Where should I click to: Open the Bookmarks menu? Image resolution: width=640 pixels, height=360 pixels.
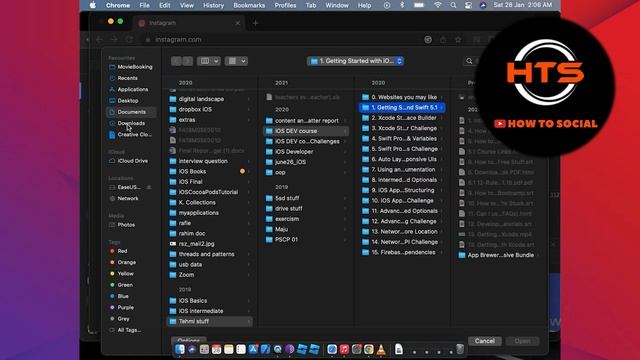[249, 5]
